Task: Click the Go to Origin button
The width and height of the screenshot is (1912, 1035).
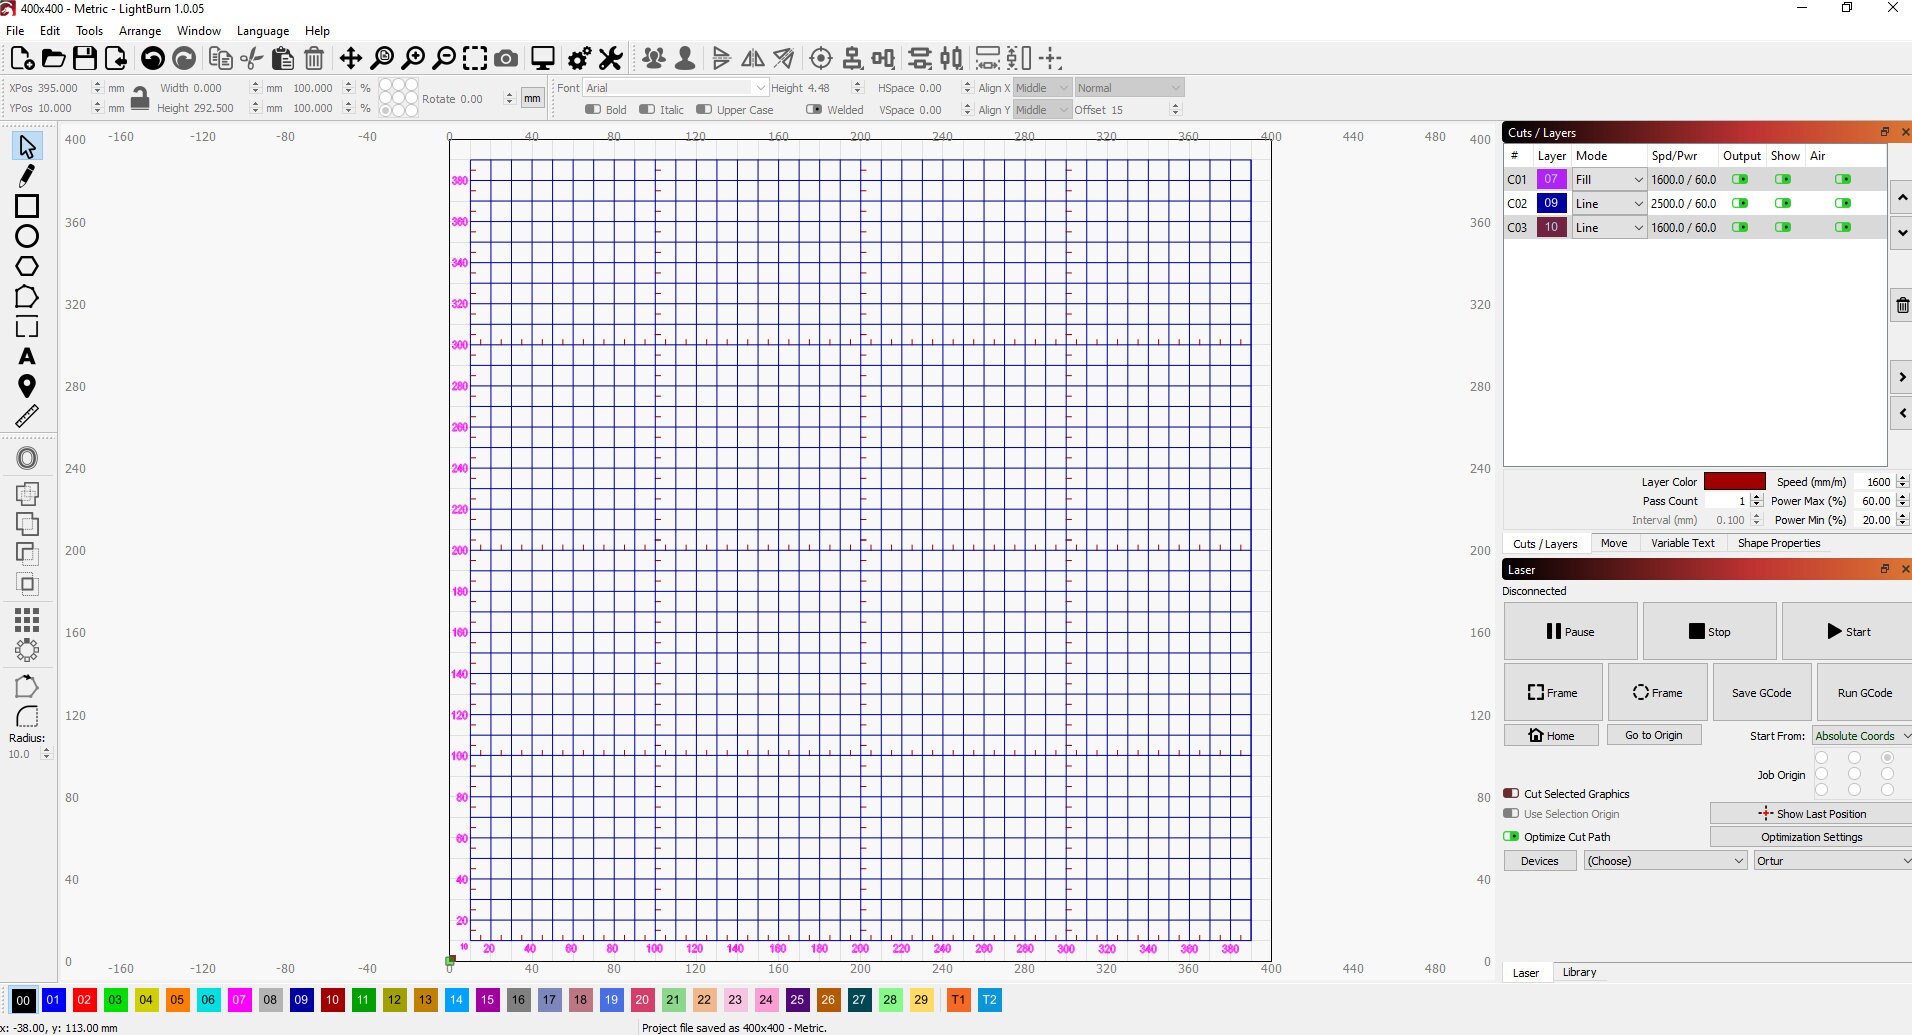Action: pos(1653,734)
